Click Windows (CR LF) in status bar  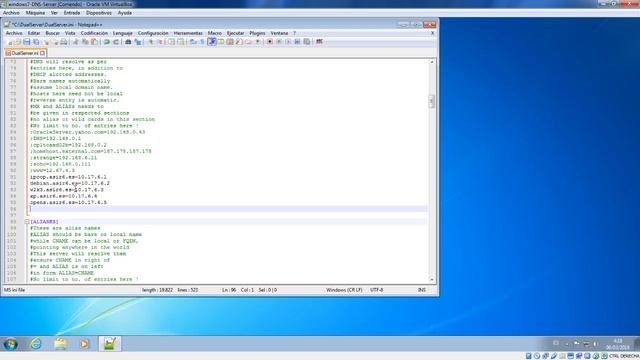pos(344,290)
